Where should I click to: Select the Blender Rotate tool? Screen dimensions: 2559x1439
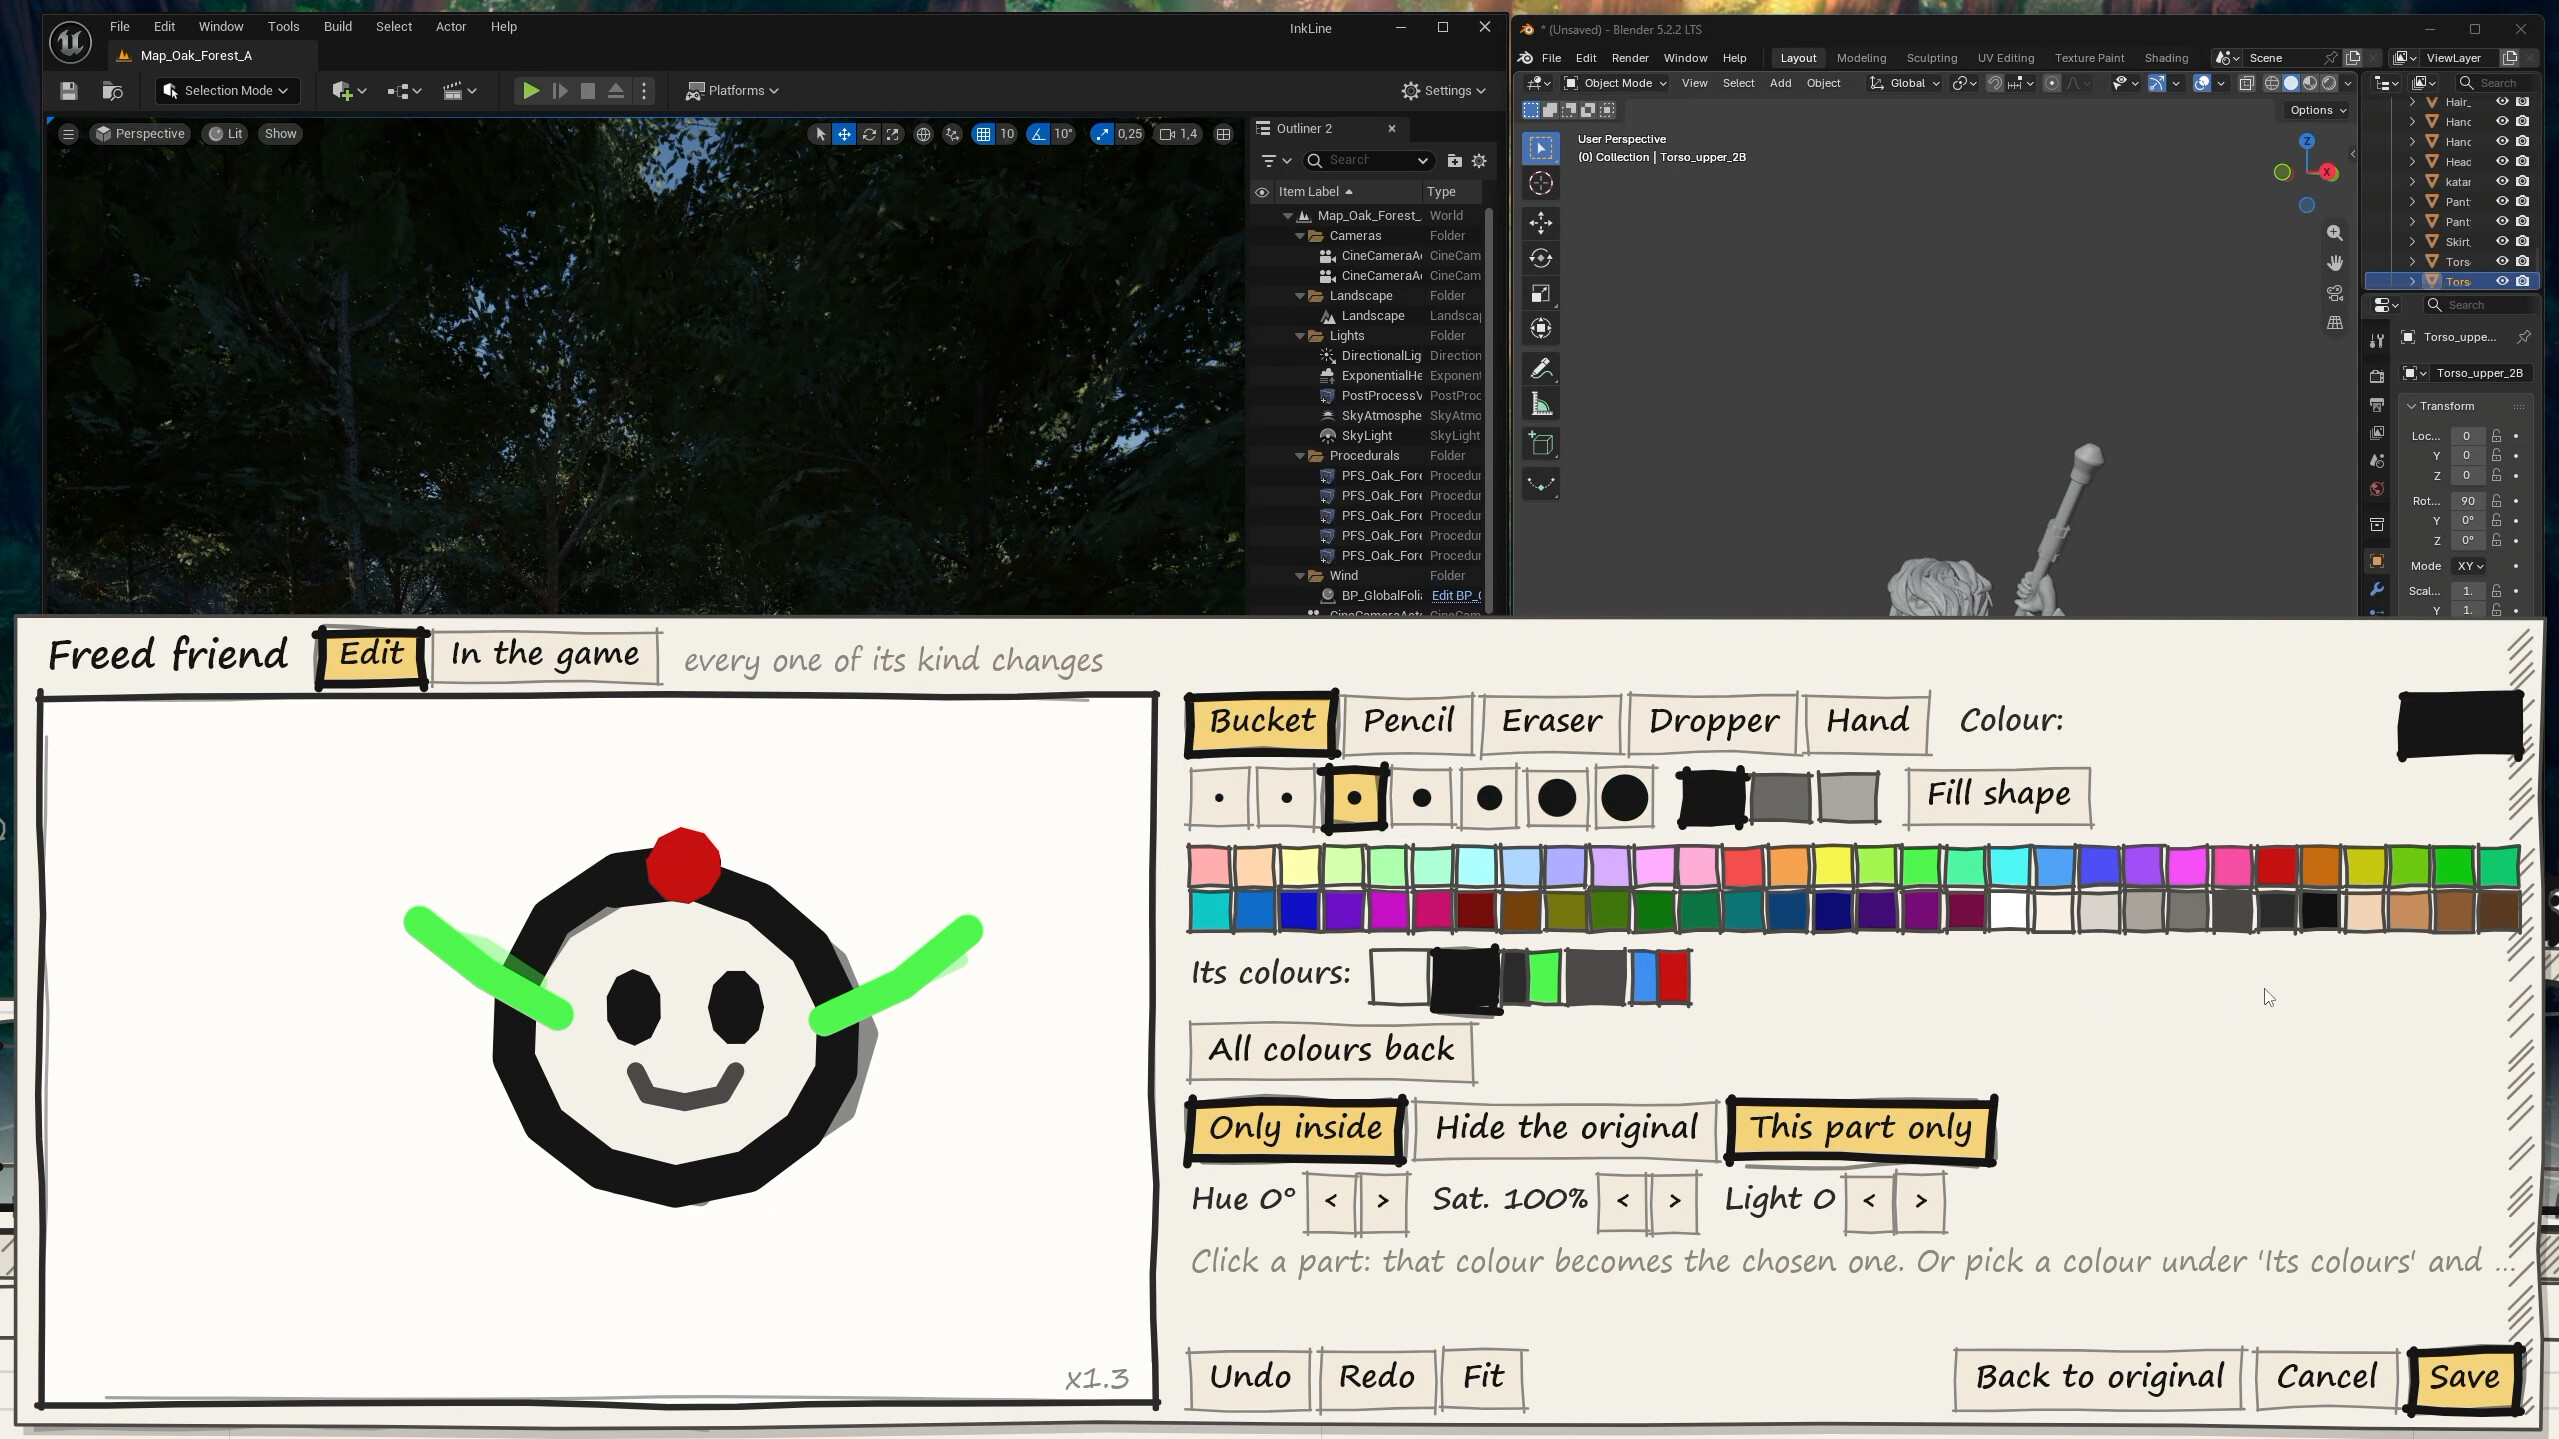pyautogui.click(x=1541, y=258)
